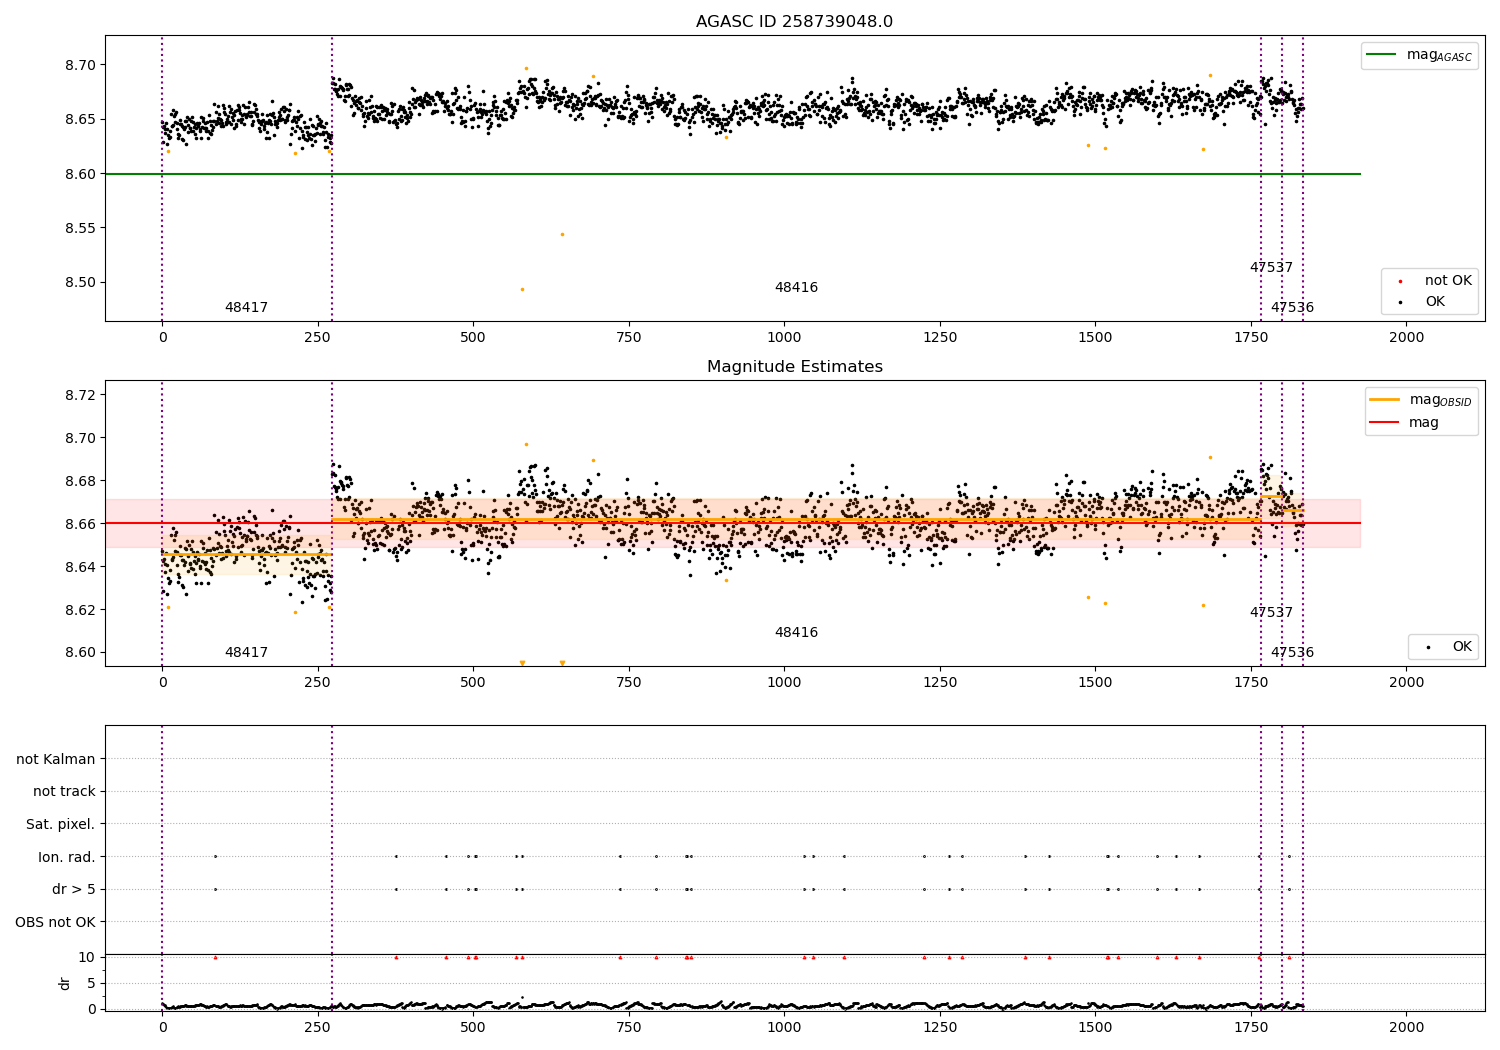This screenshot has width=1500, height=1050.
Task: Click the rotated "dr" axis label
Action: click(65, 983)
